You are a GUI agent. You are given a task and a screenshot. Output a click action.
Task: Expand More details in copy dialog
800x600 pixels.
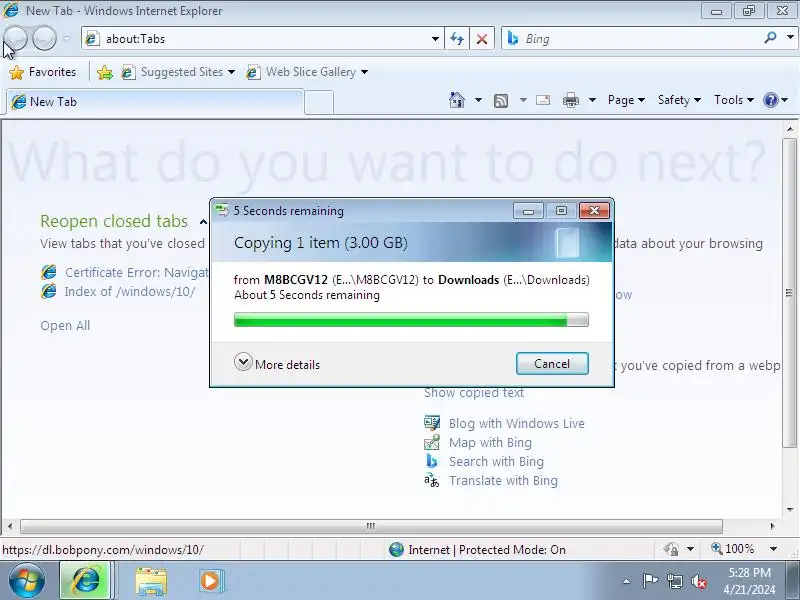(x=277, y=364)
